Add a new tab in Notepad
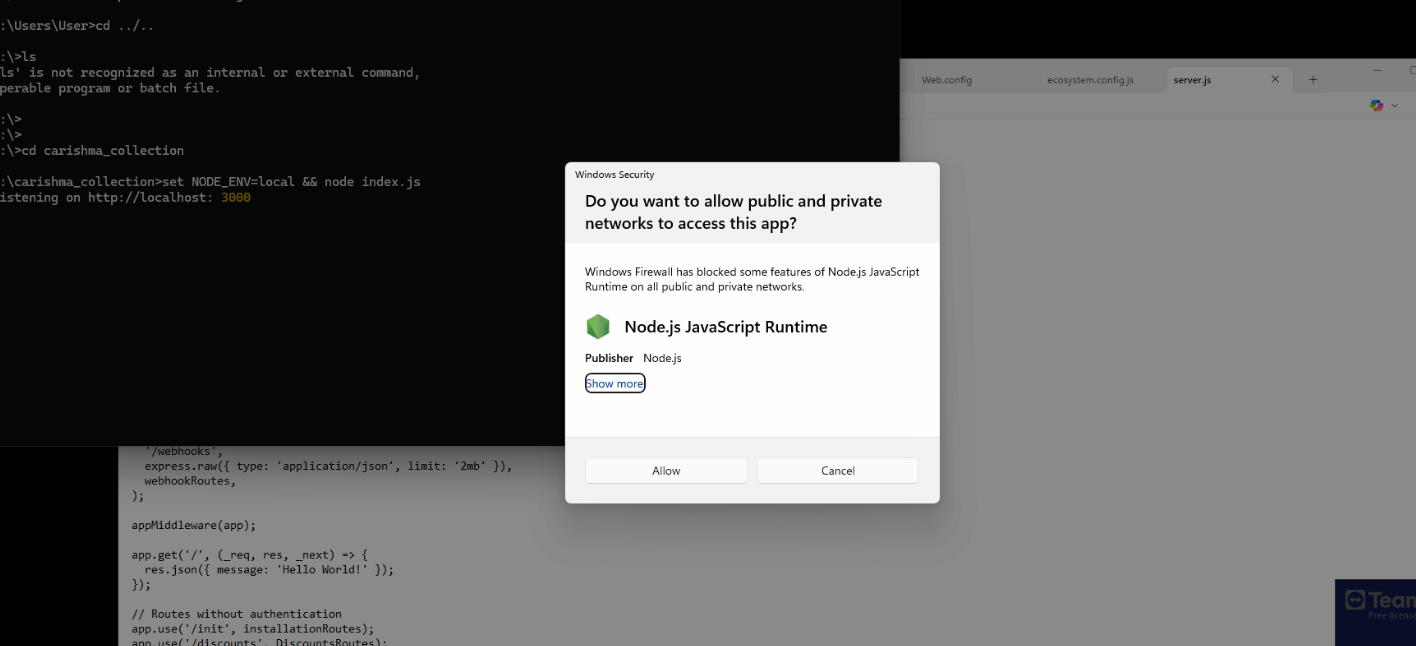Viewport: 1416px width, 646px height. [x=1313, y=79]
